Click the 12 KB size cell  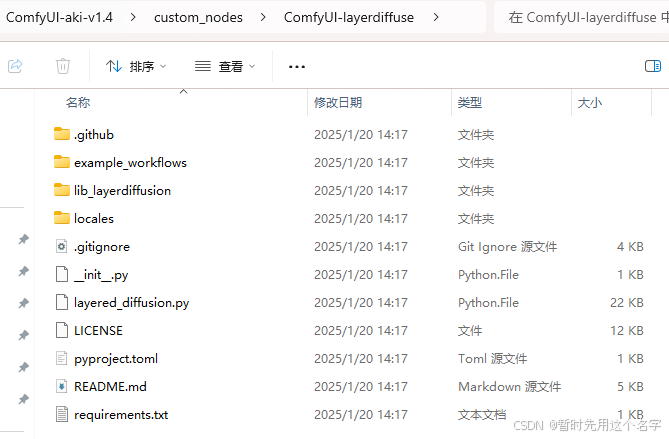627,331
